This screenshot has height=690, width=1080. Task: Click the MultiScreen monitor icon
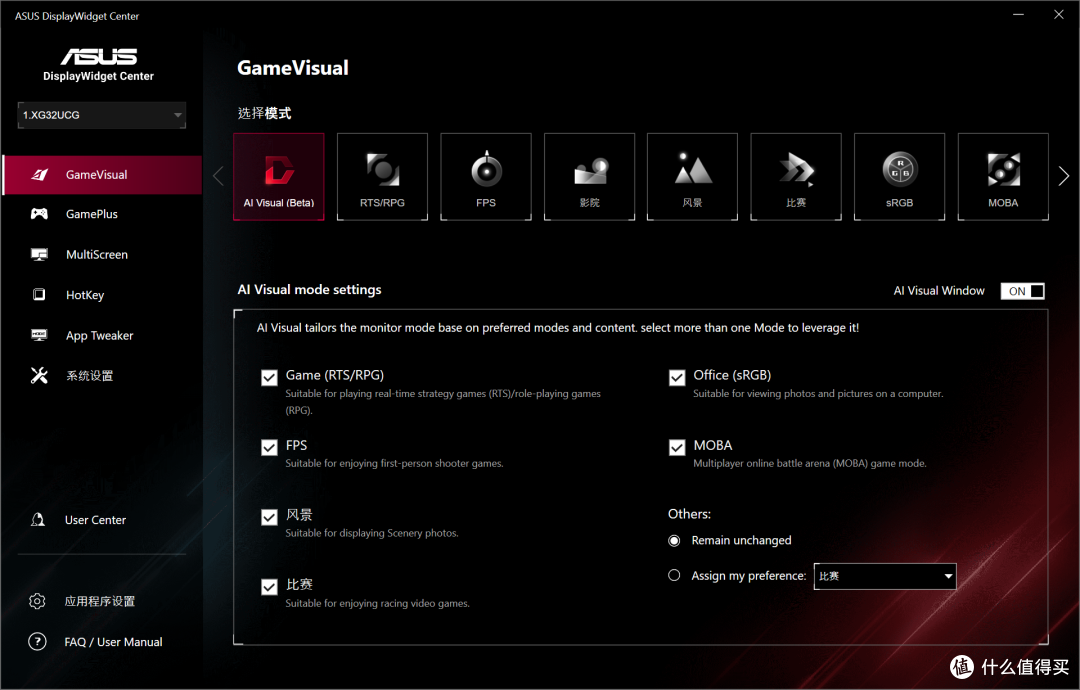39,255
